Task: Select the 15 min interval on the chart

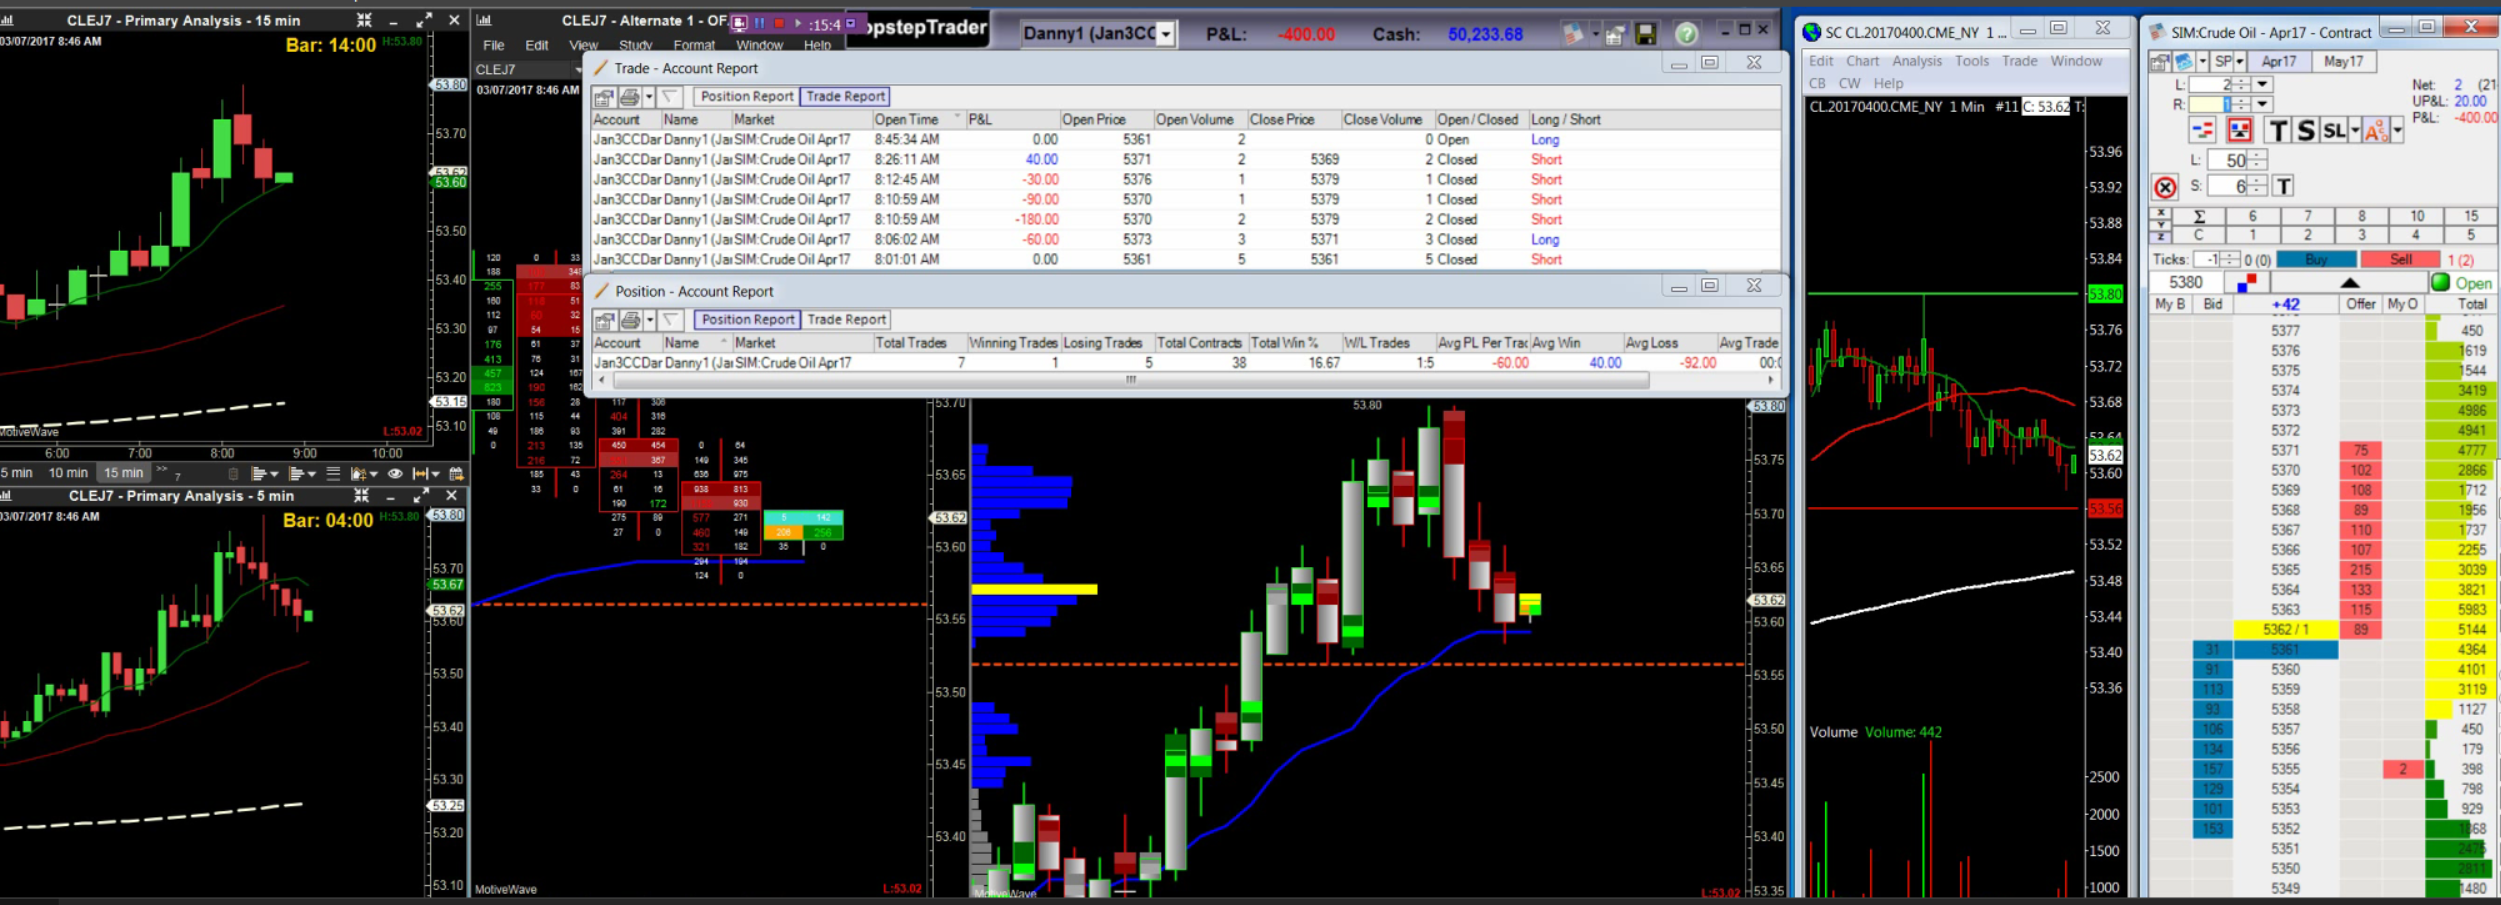Action: [124, 473]
